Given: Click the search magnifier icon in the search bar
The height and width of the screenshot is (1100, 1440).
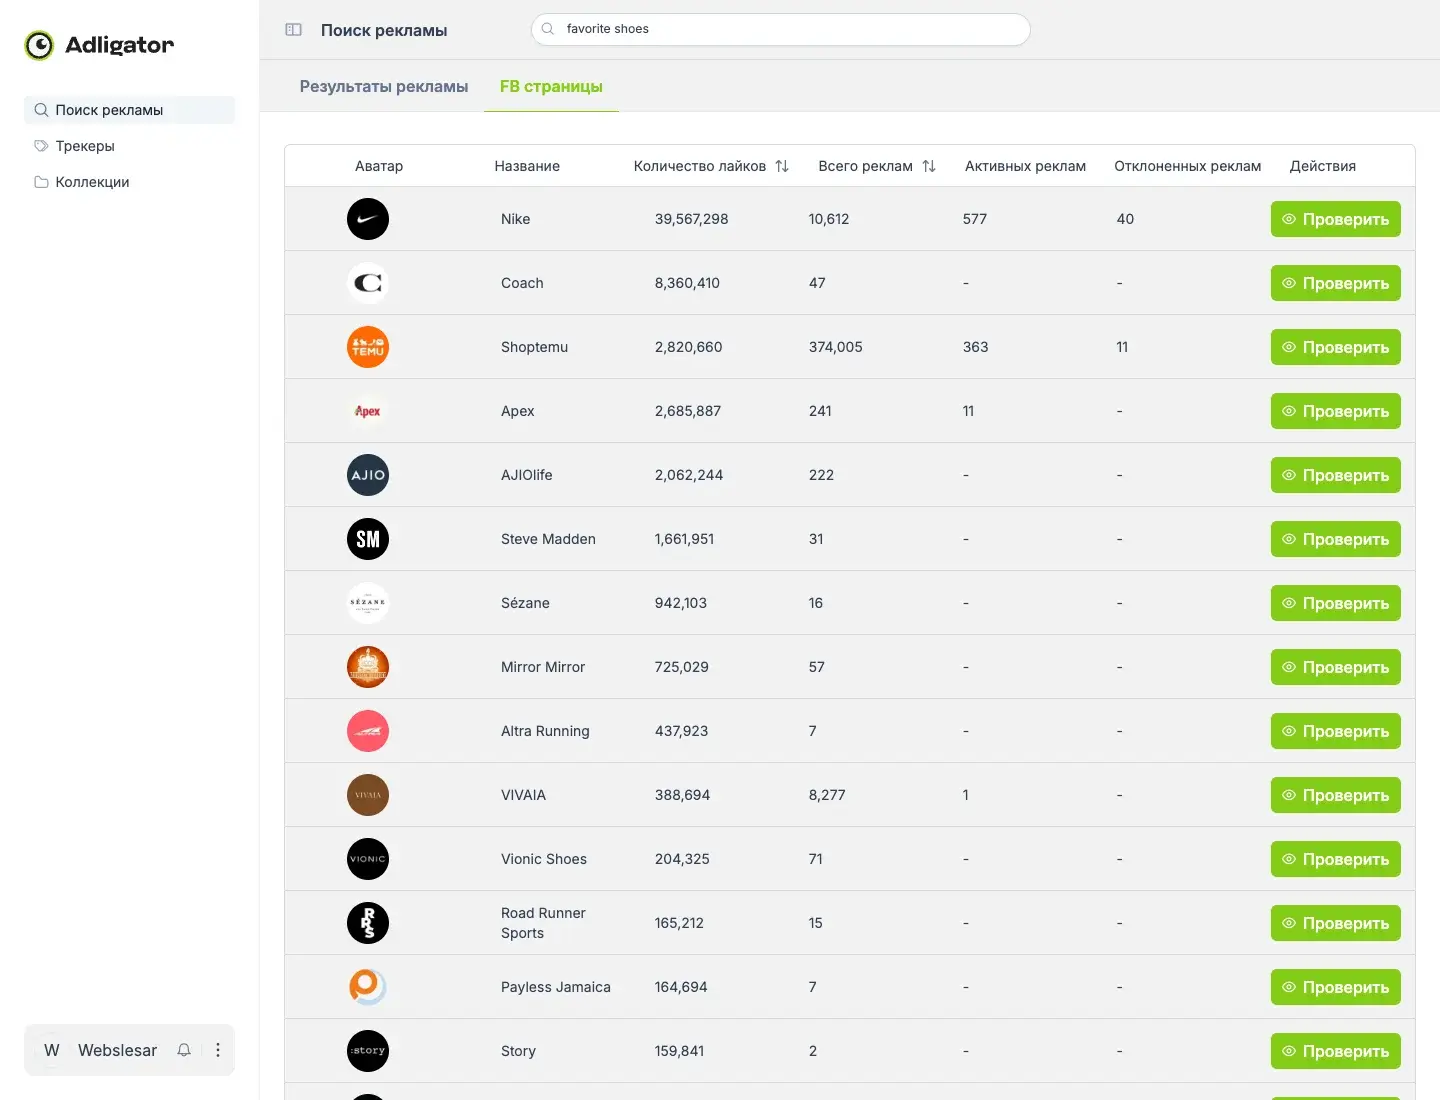Looking at the screenshot, I should 548,29.
